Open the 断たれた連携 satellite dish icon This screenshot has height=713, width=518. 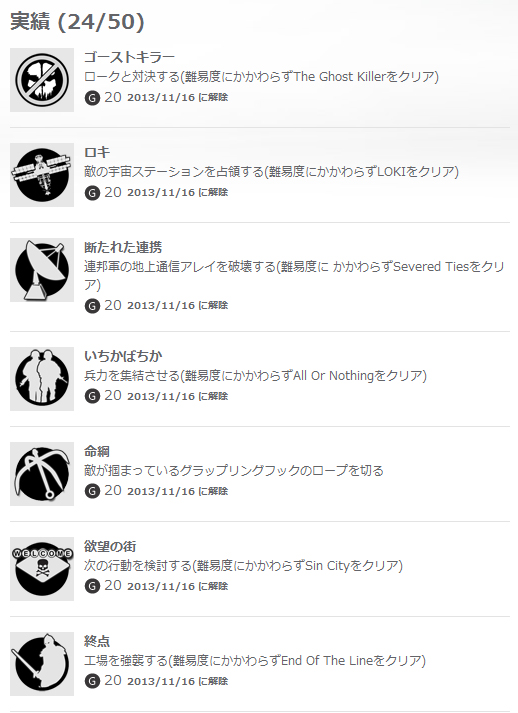tap(42, 270)
